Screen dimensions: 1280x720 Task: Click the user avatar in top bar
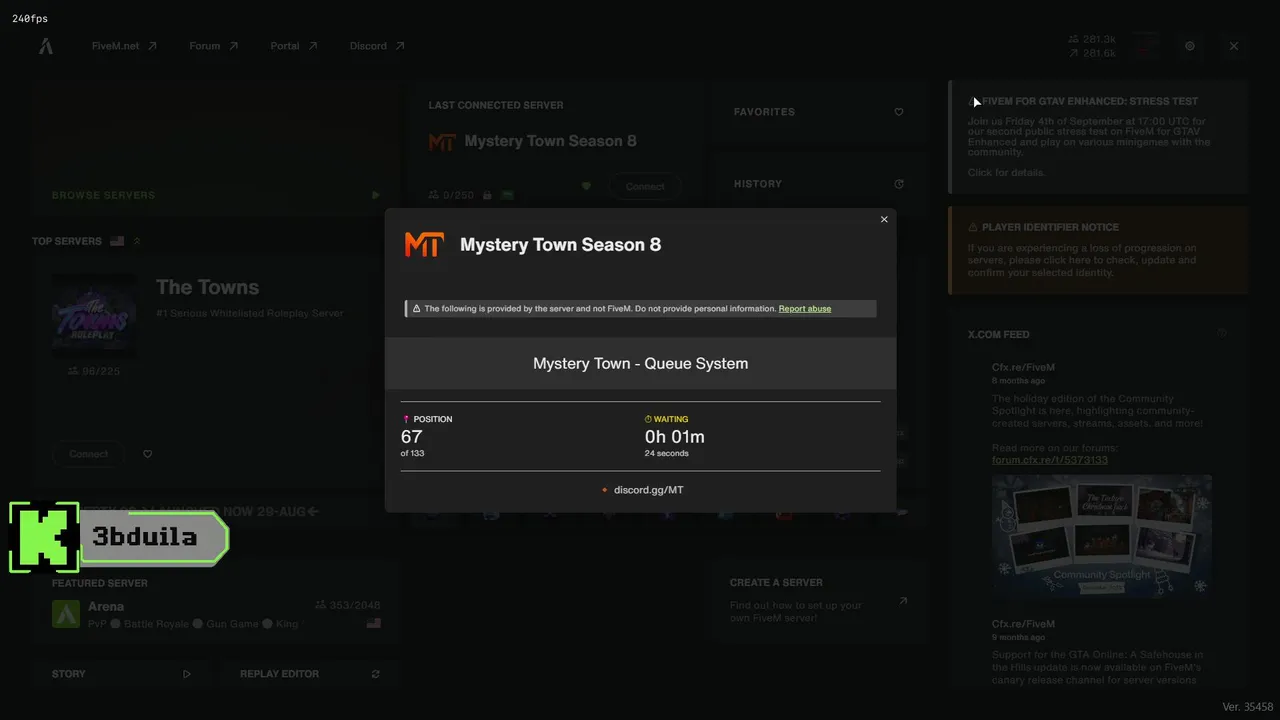tap(1146, 46)
